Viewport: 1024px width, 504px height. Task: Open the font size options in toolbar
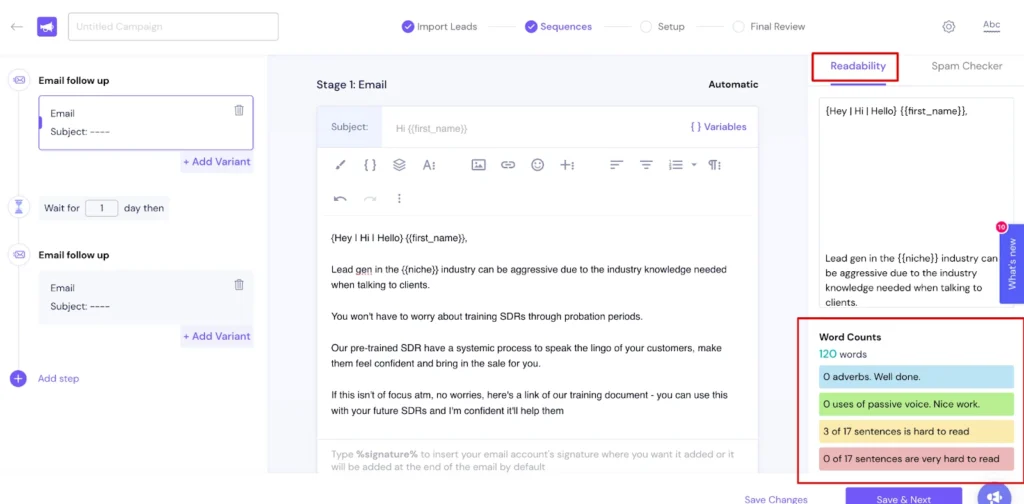429,165
